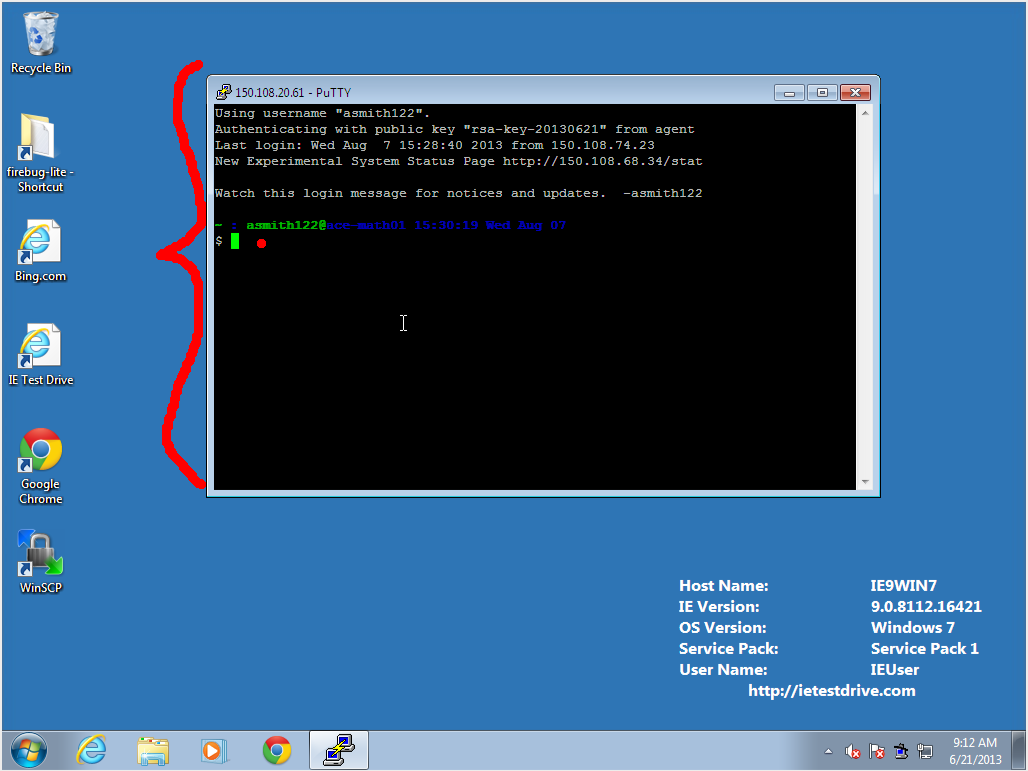Open the Windows Start menu

[x=28, y=750]
